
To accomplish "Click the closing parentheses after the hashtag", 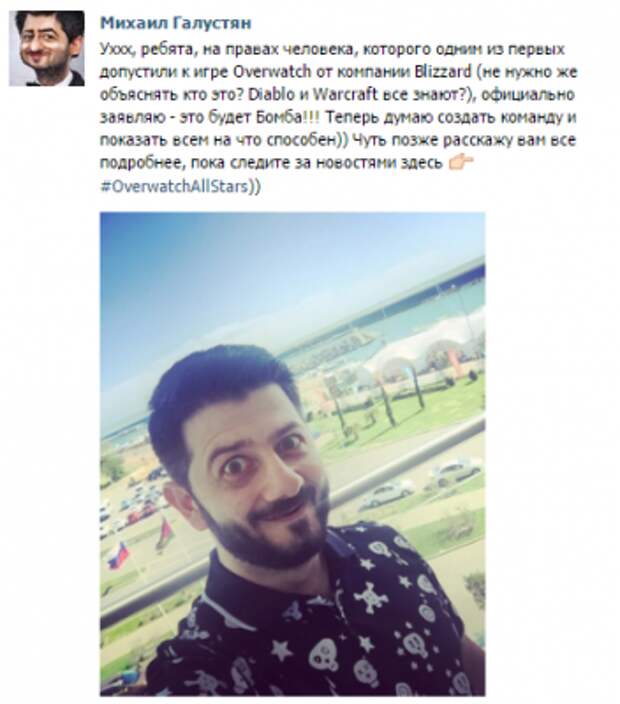I will 255,186.
